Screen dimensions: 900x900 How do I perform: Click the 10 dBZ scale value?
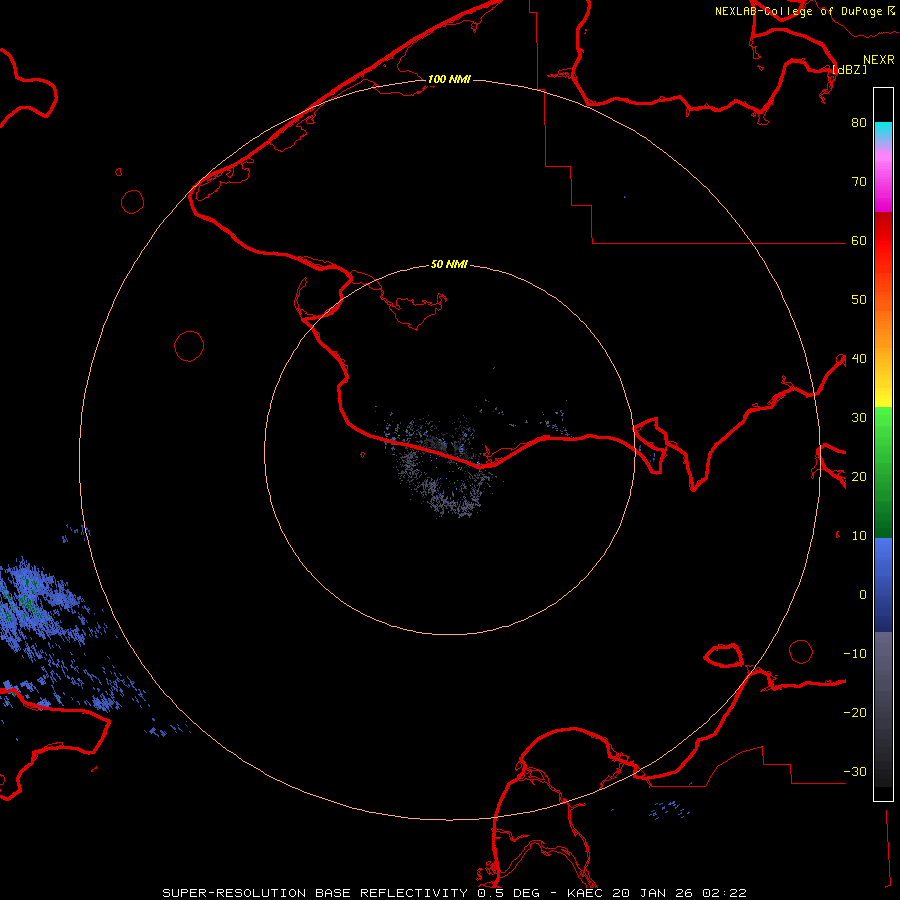(x=859, y=536)
